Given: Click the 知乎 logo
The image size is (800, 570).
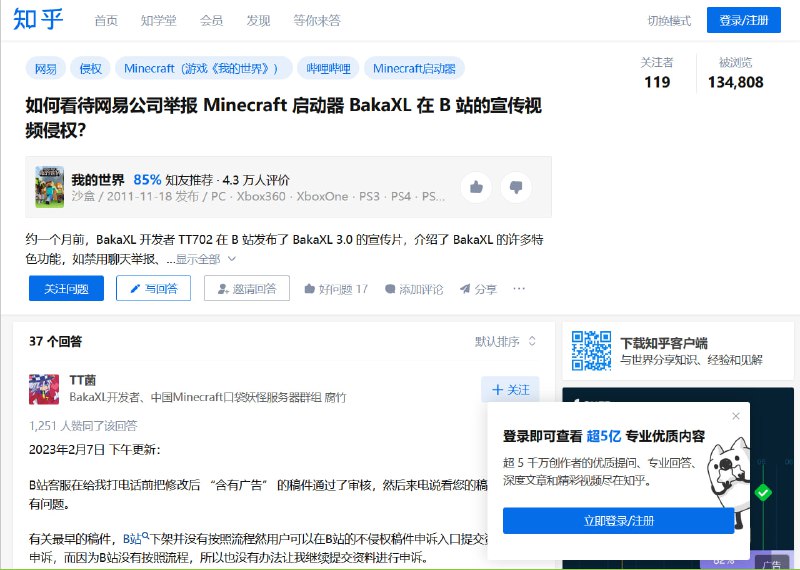Looking at the screenshot, I should click(38, 20).
